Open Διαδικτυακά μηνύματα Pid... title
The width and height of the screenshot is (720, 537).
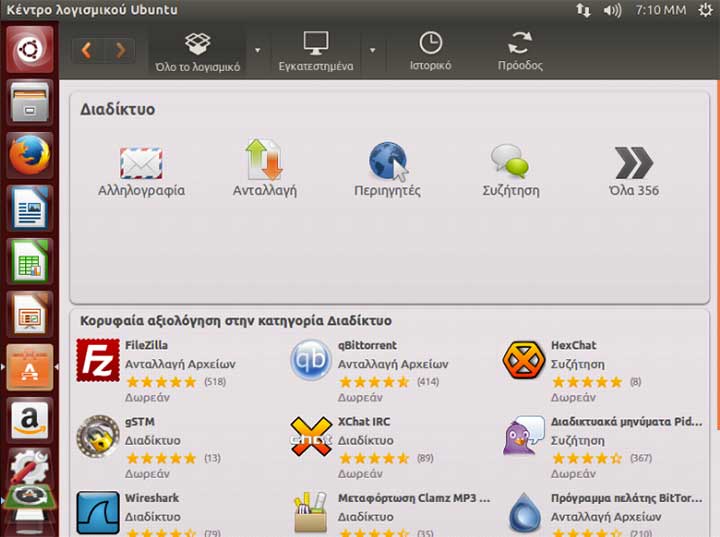point(627,422)
